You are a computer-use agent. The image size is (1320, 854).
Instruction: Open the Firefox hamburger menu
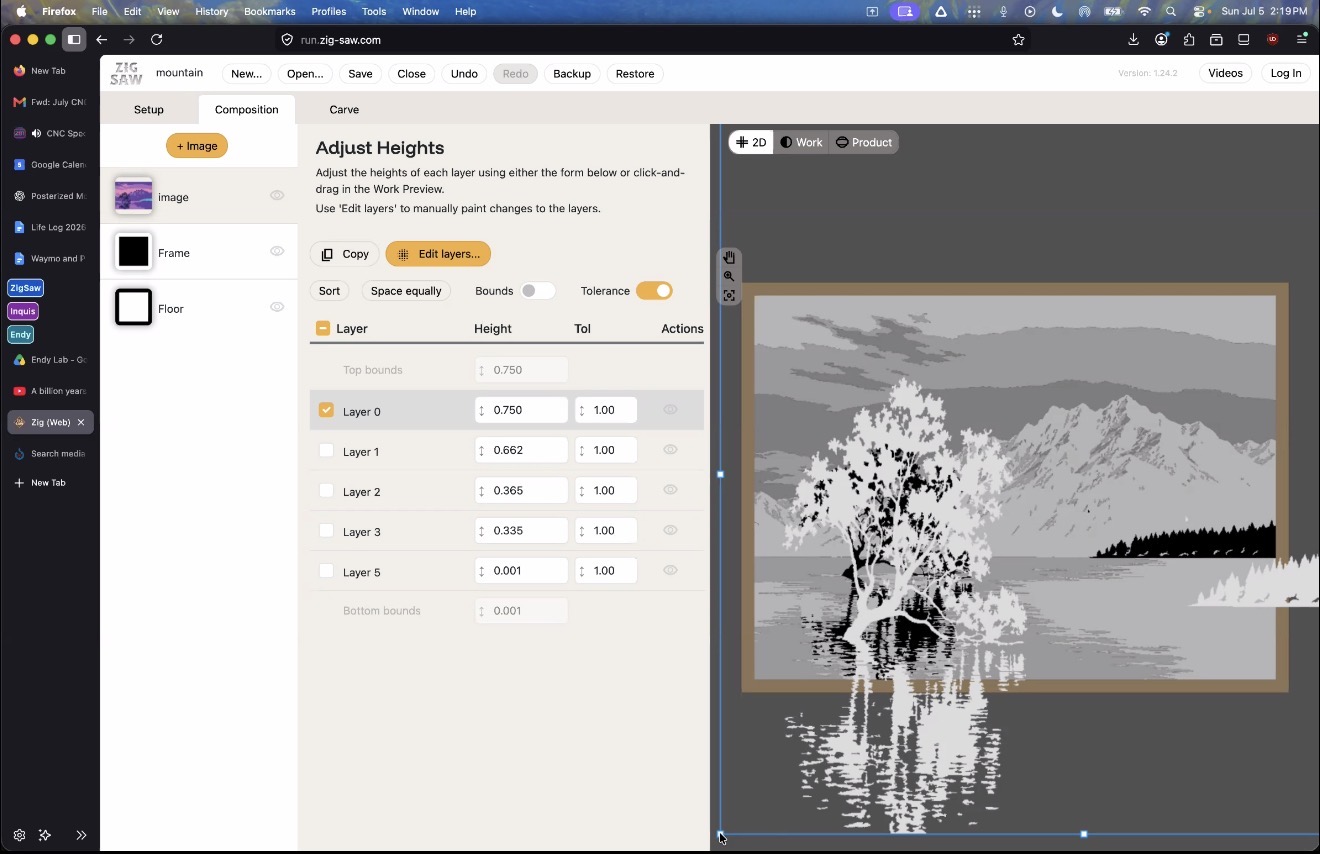pyautogui.click(x=1302, y=40)
